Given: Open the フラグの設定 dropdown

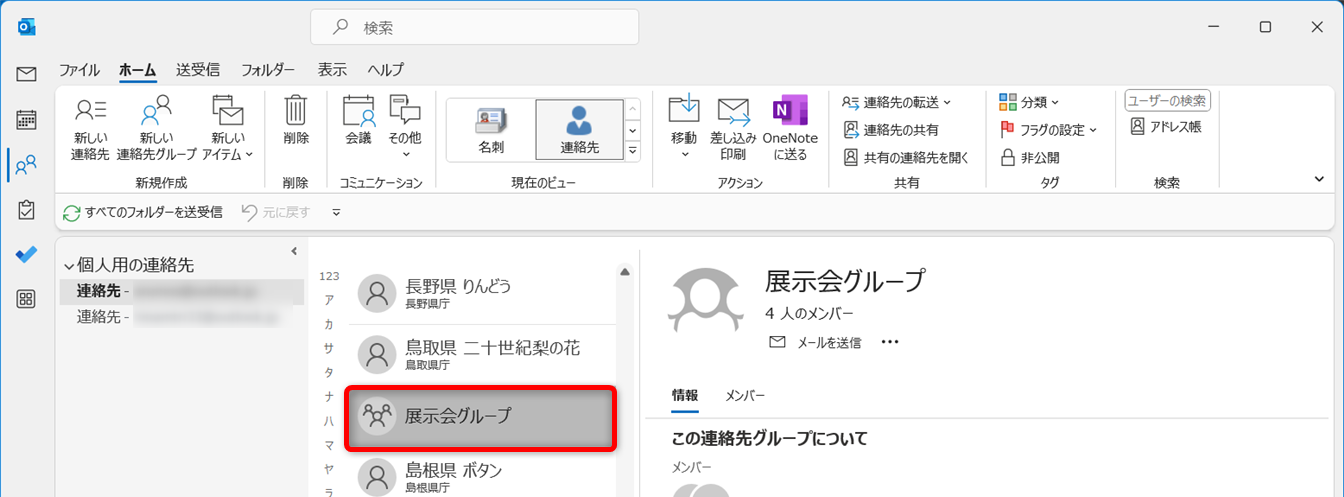Looking at the screenshot, I should 1048,130.
